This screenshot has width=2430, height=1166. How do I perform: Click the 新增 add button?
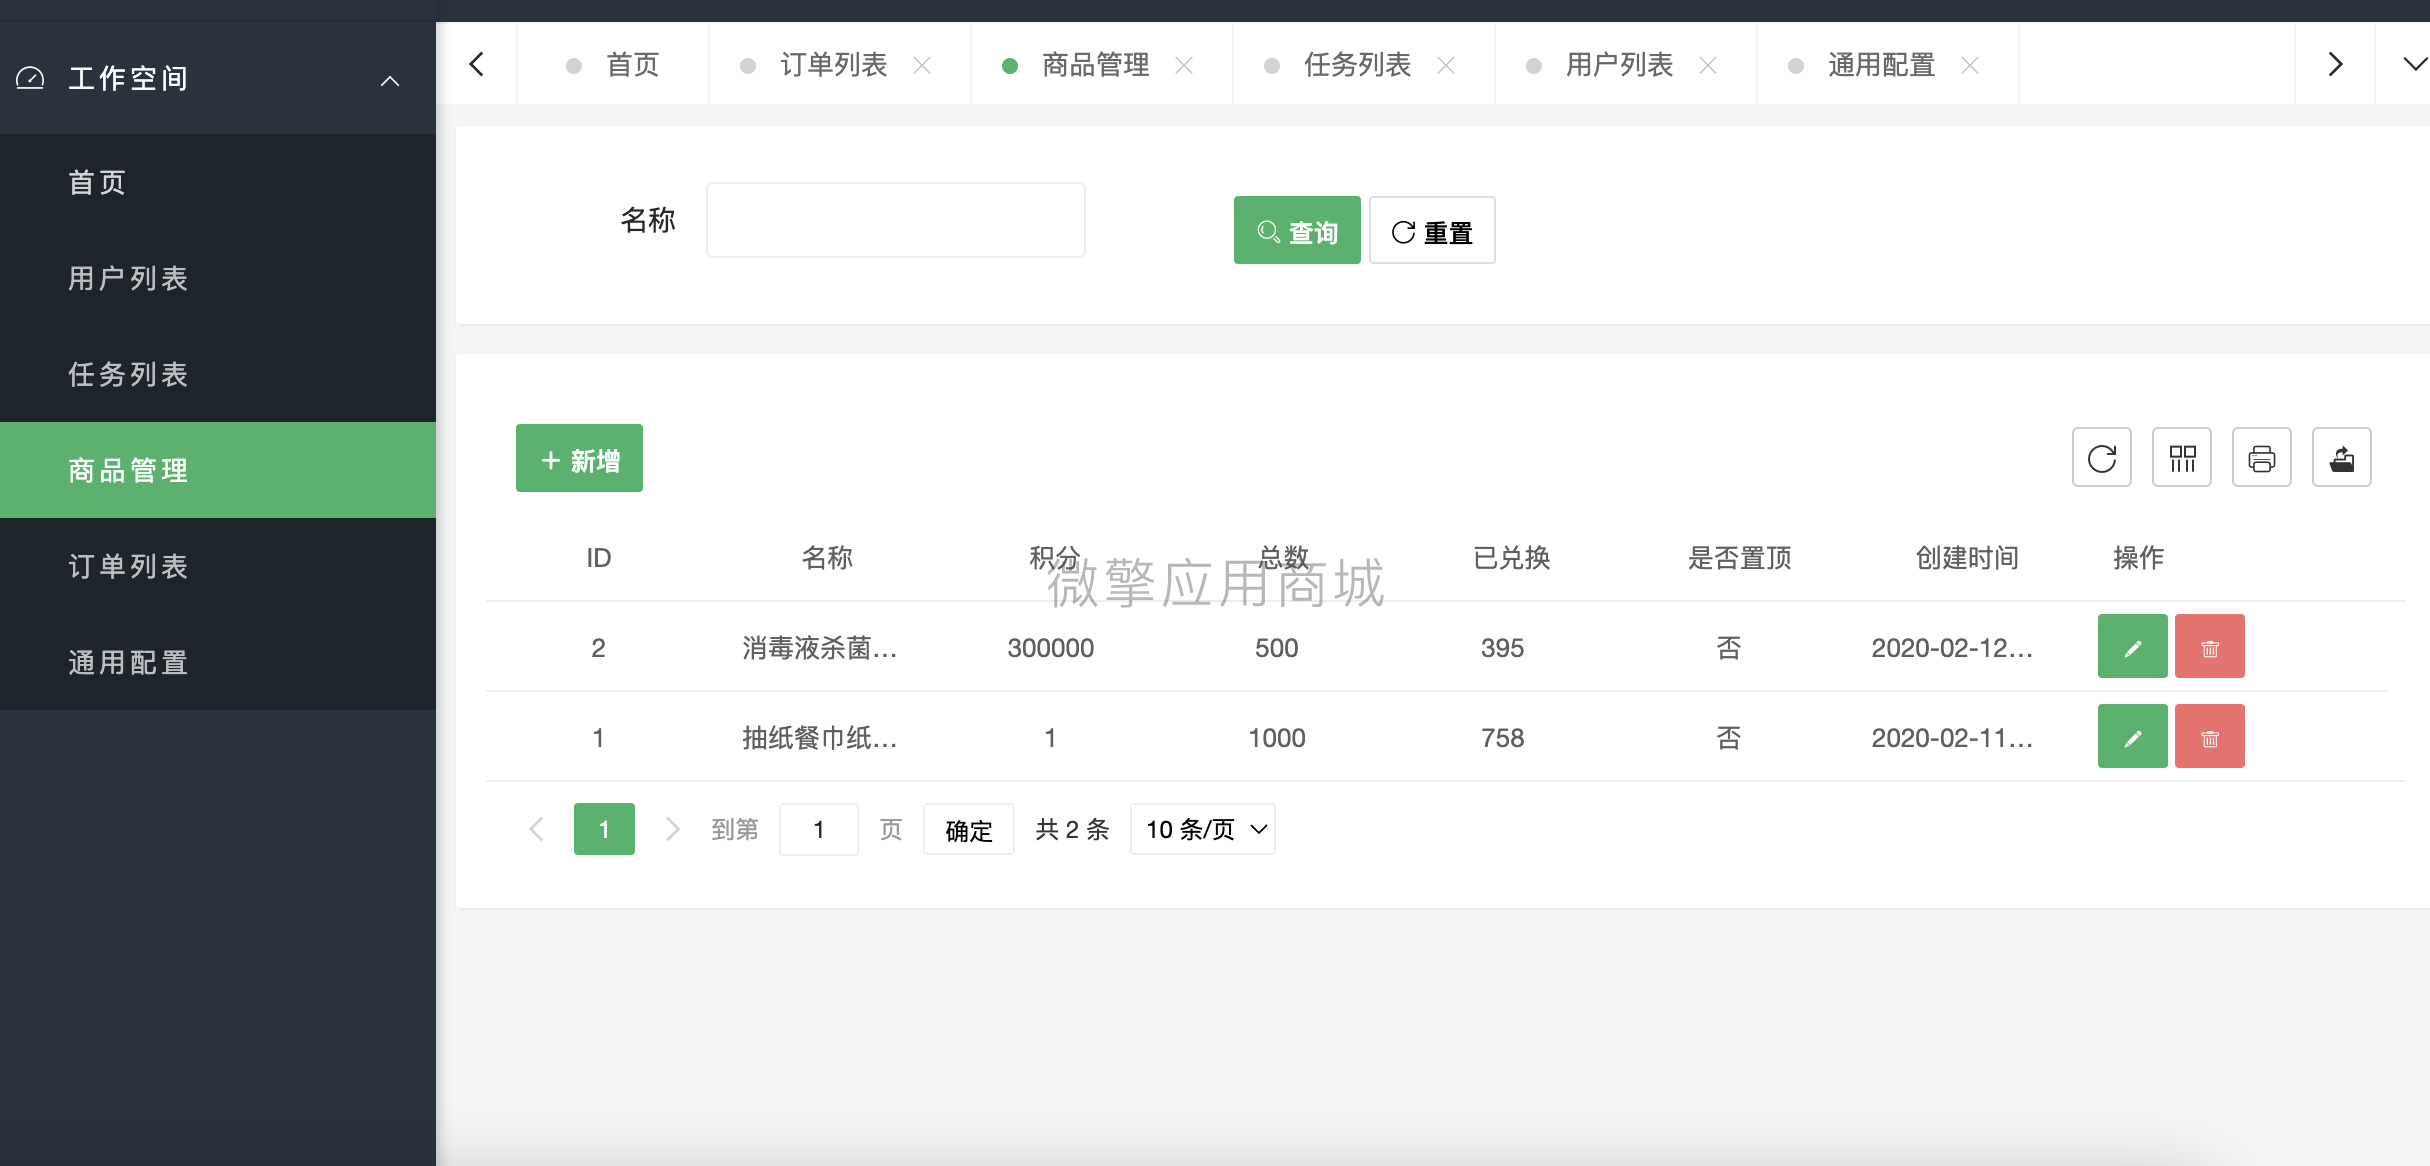tap(579, 459)
